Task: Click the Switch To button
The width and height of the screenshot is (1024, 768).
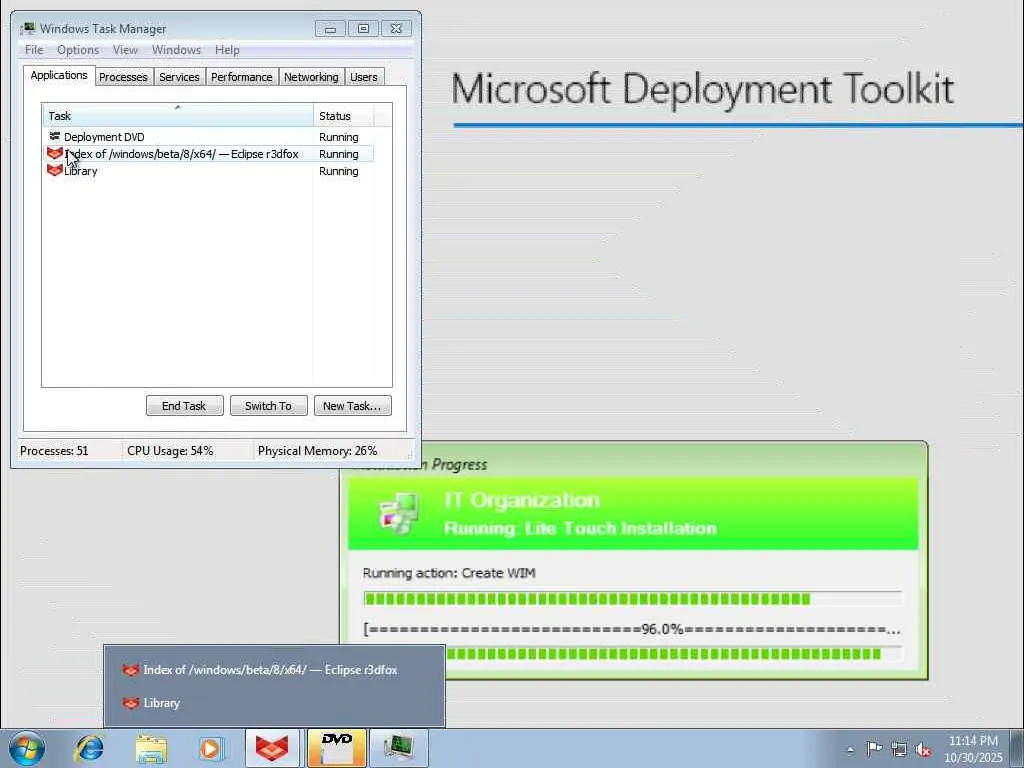Action: (x=268, y=406)
